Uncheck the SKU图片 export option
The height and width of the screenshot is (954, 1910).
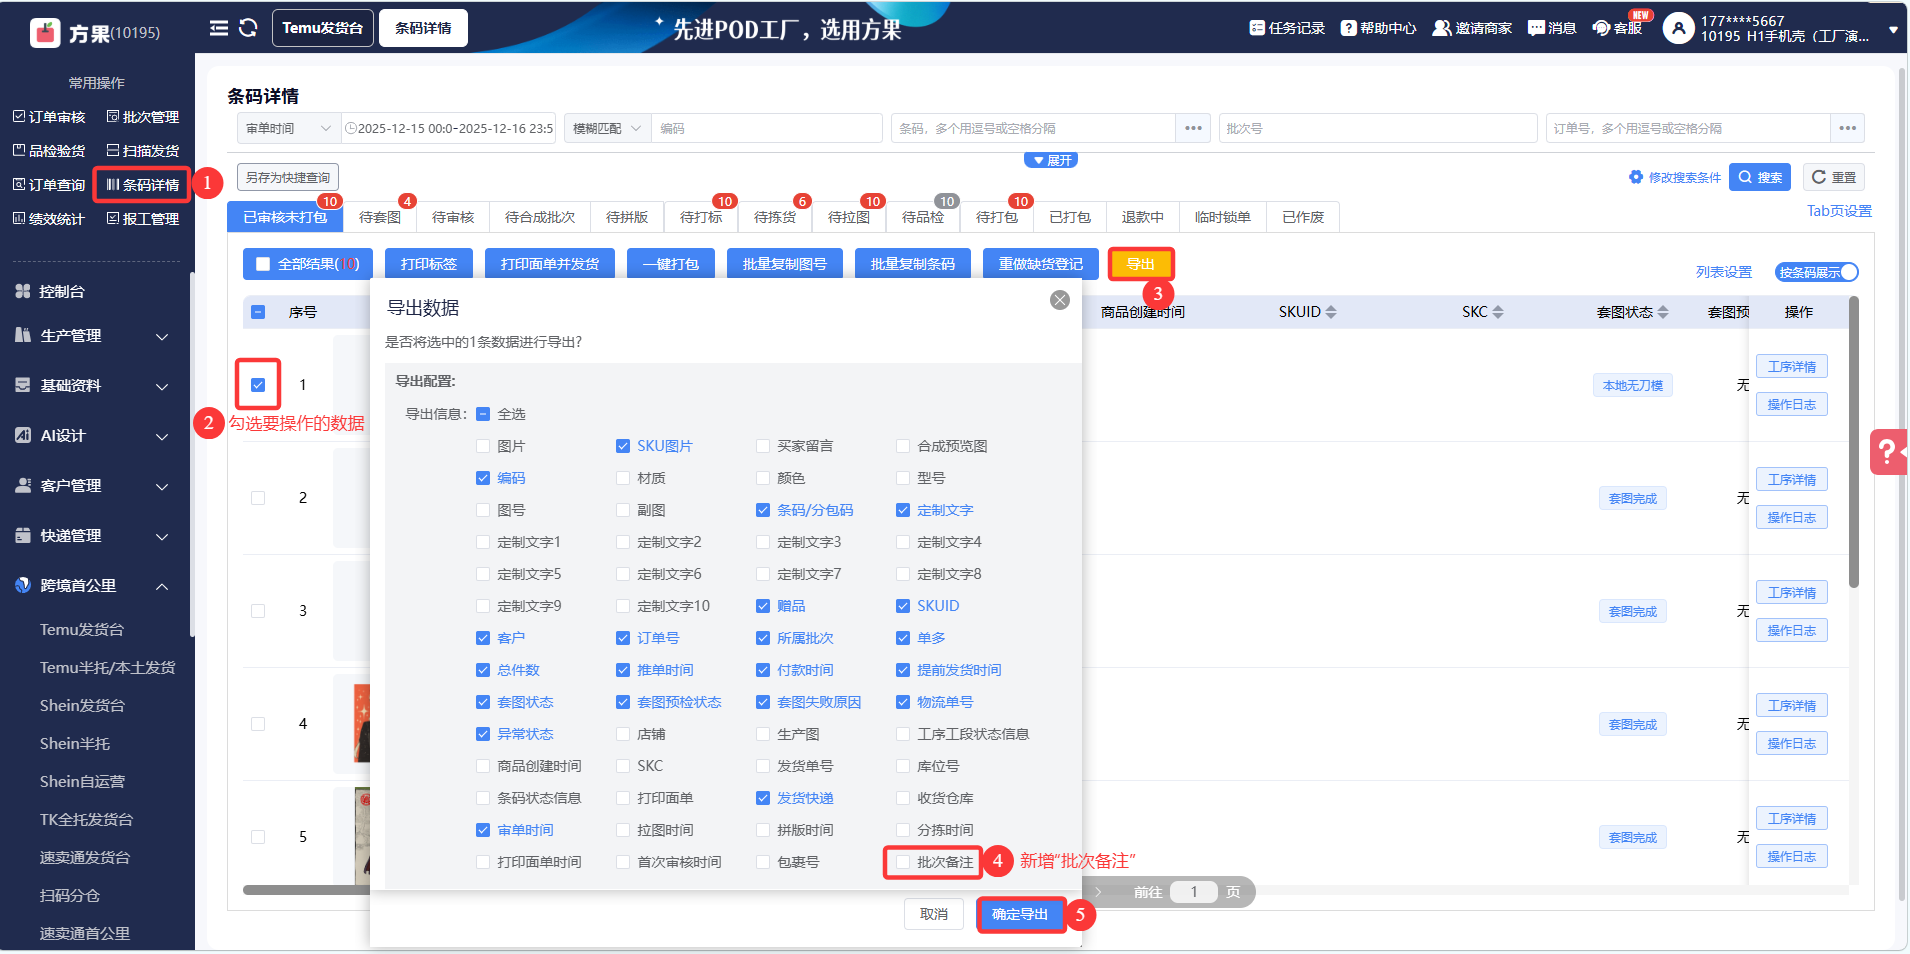(623, 446)
